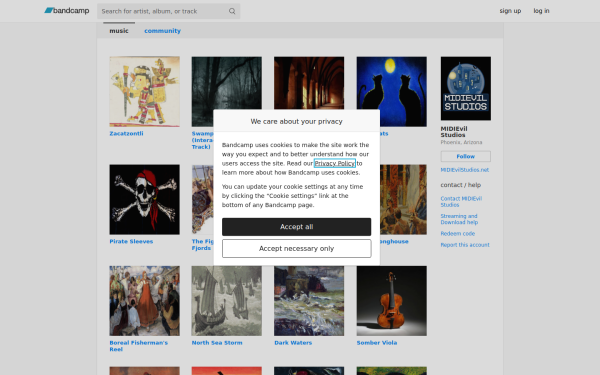Open the sign up link
Image resolution: width=600 pixels, height=375 pixels.
[510, 11]
